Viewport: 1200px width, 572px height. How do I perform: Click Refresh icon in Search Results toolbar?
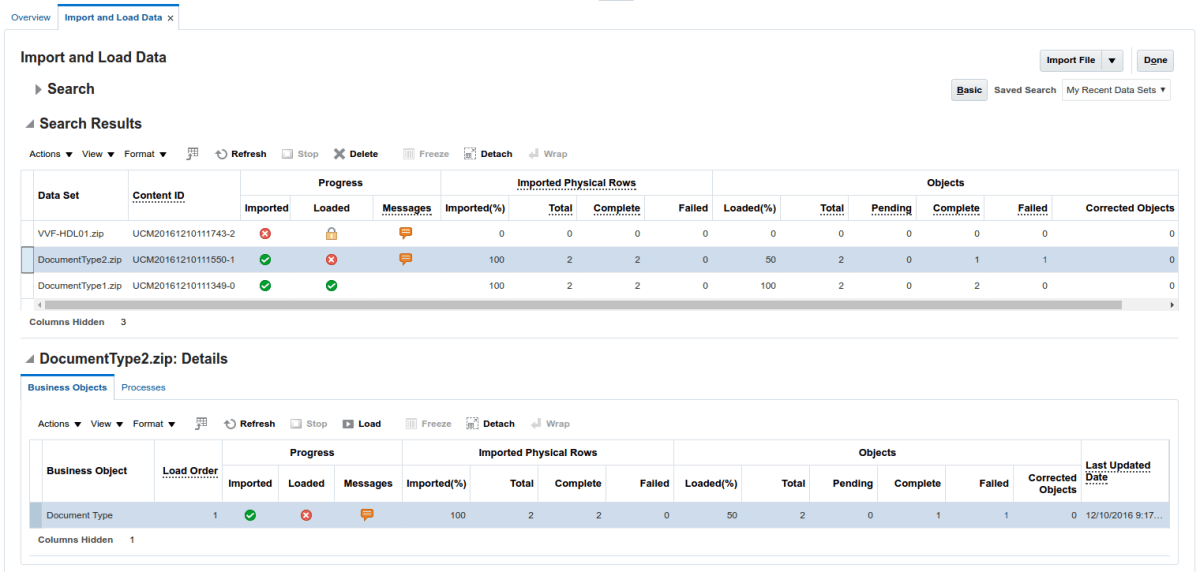click(x=222, y=154)
